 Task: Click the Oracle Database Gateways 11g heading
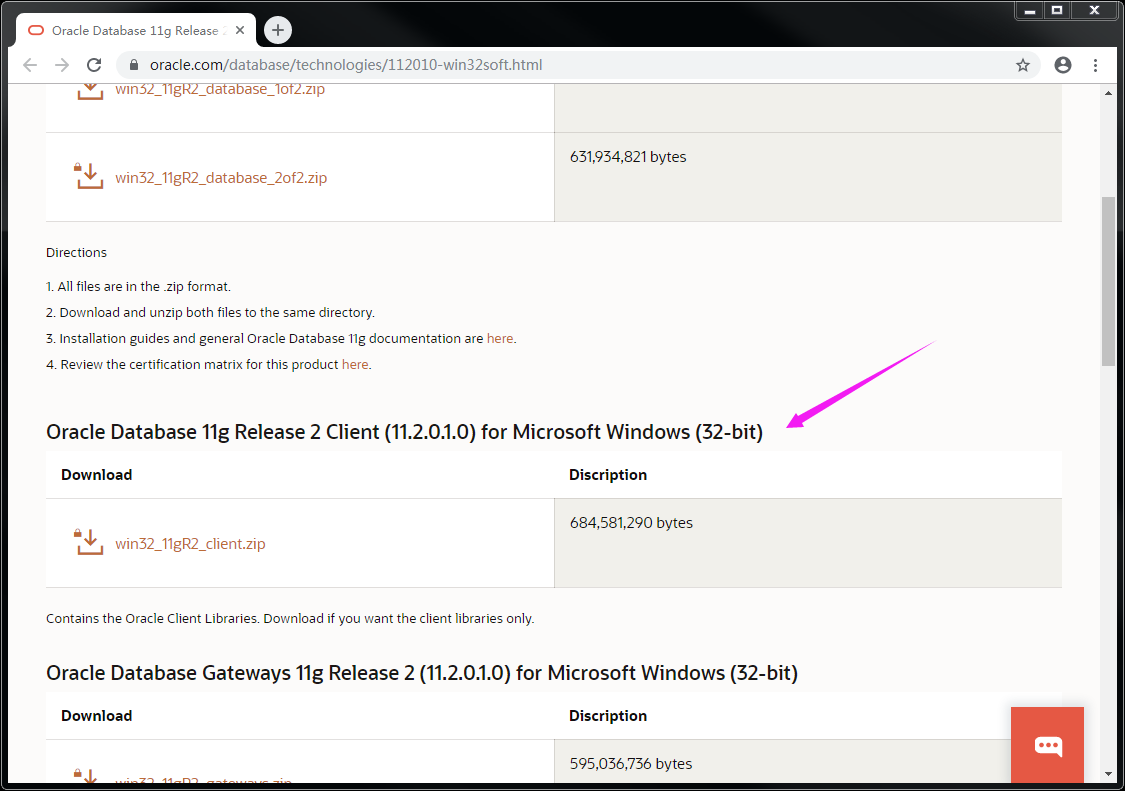point(422,673)
